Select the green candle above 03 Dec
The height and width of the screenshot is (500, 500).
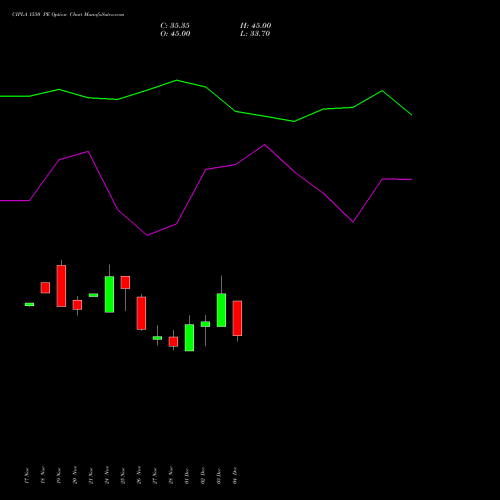221,310
